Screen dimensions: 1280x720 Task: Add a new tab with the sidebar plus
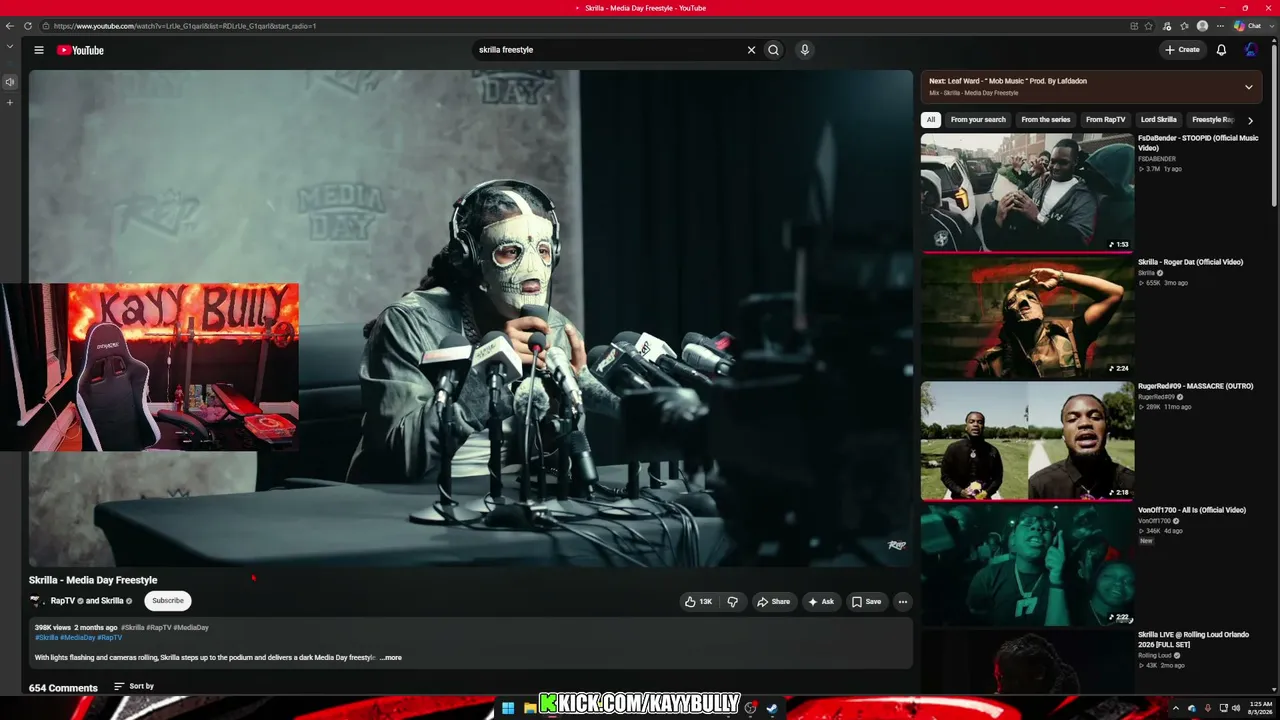click(10, 102)
